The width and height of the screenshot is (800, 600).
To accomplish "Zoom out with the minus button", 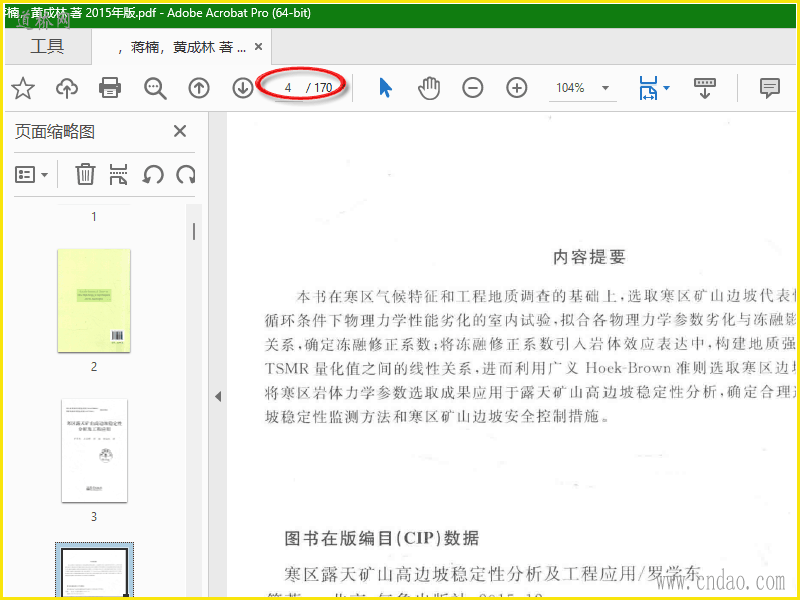I will click(473, 88).
